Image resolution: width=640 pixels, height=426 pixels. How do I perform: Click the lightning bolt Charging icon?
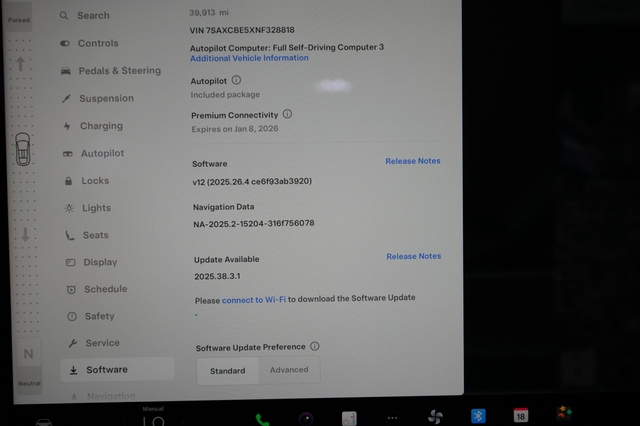[67, 126]
